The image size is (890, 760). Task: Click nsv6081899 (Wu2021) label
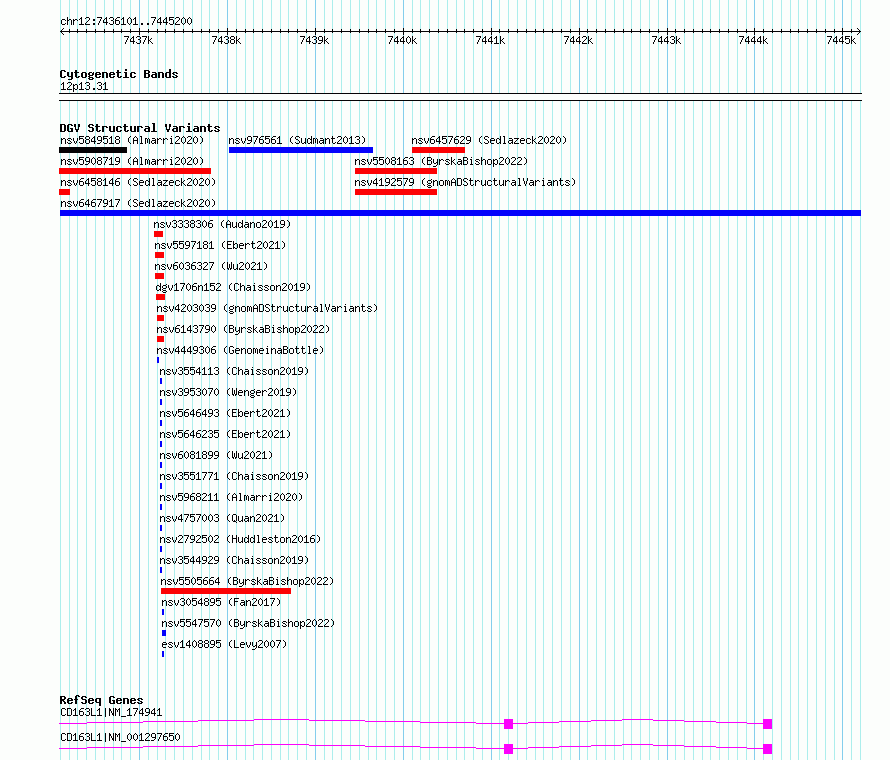pyautogui.click(x=216, y=455)
